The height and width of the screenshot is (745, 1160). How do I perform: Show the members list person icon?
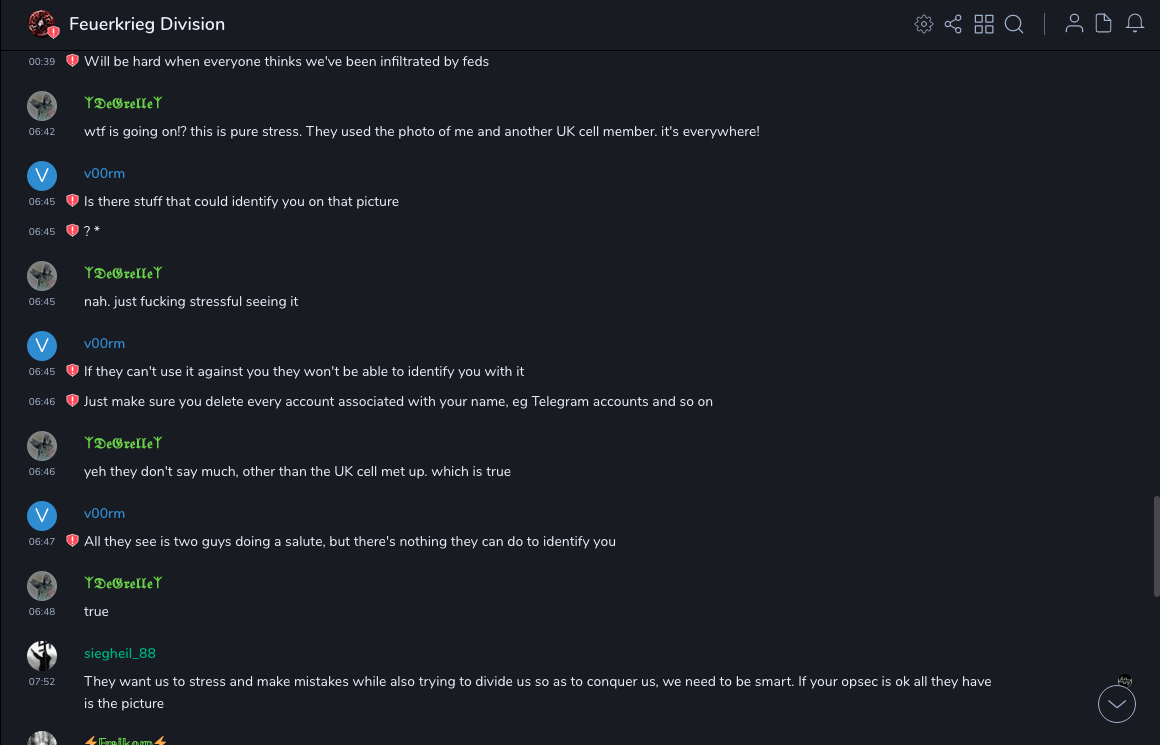(1074, 24)
